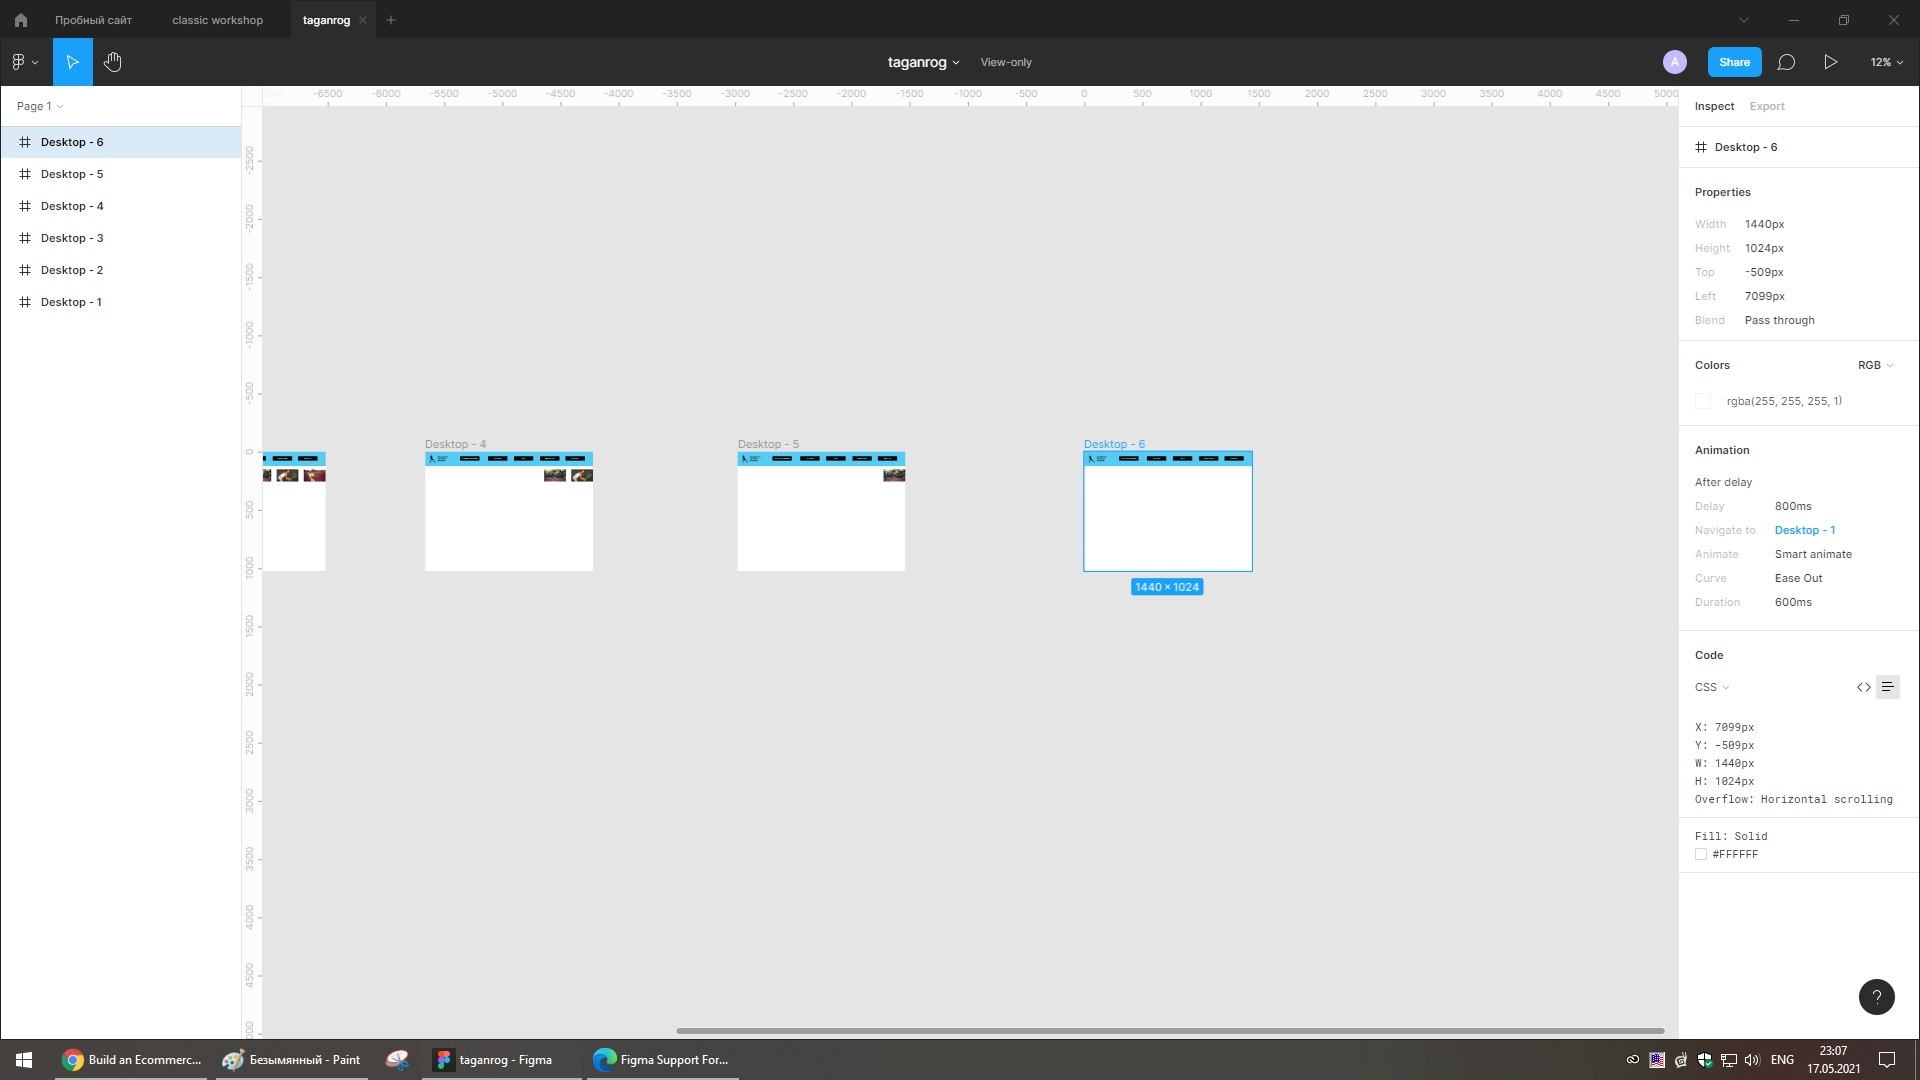Viewport: 1920px width, 1080px height.
Task: Click the Play/Present prototype button
Action: pos(1830,62)
